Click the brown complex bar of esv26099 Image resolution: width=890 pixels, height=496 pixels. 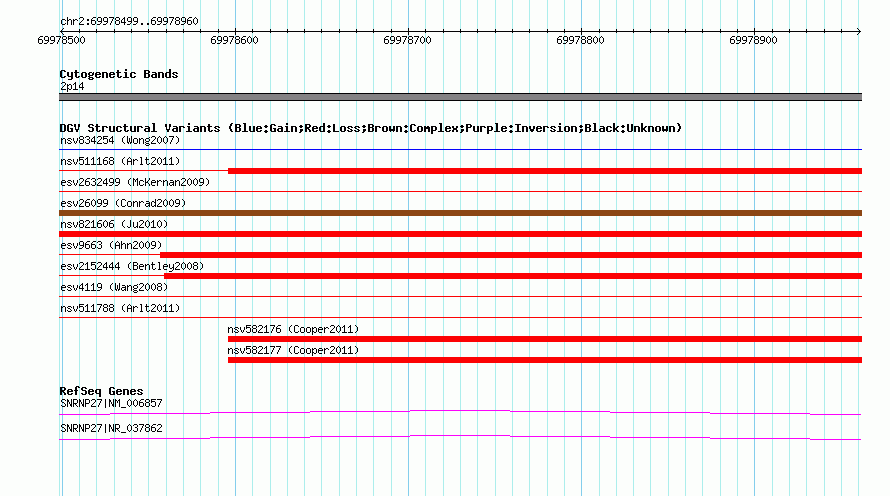[x=460, y=213]
